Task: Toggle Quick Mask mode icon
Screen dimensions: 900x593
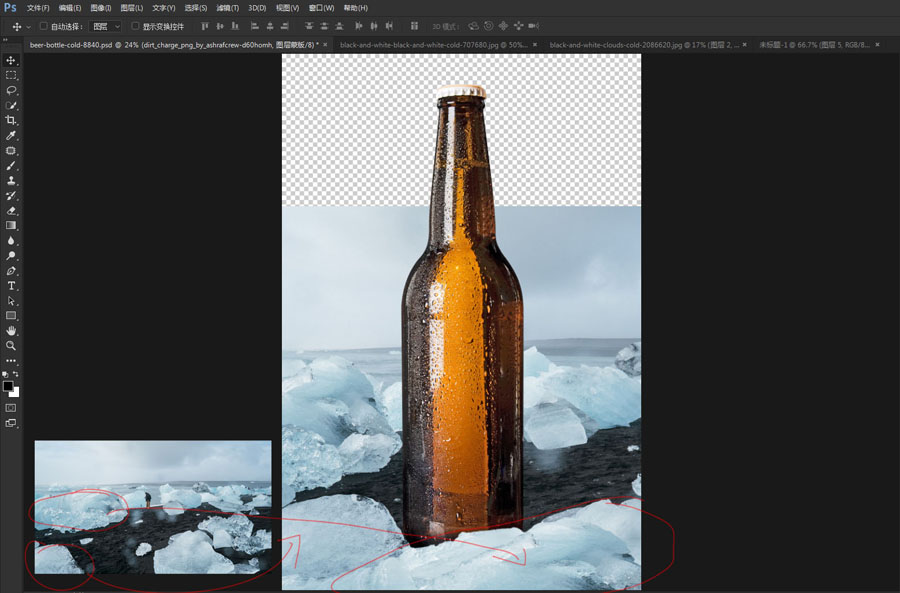Action: point(11,408)
